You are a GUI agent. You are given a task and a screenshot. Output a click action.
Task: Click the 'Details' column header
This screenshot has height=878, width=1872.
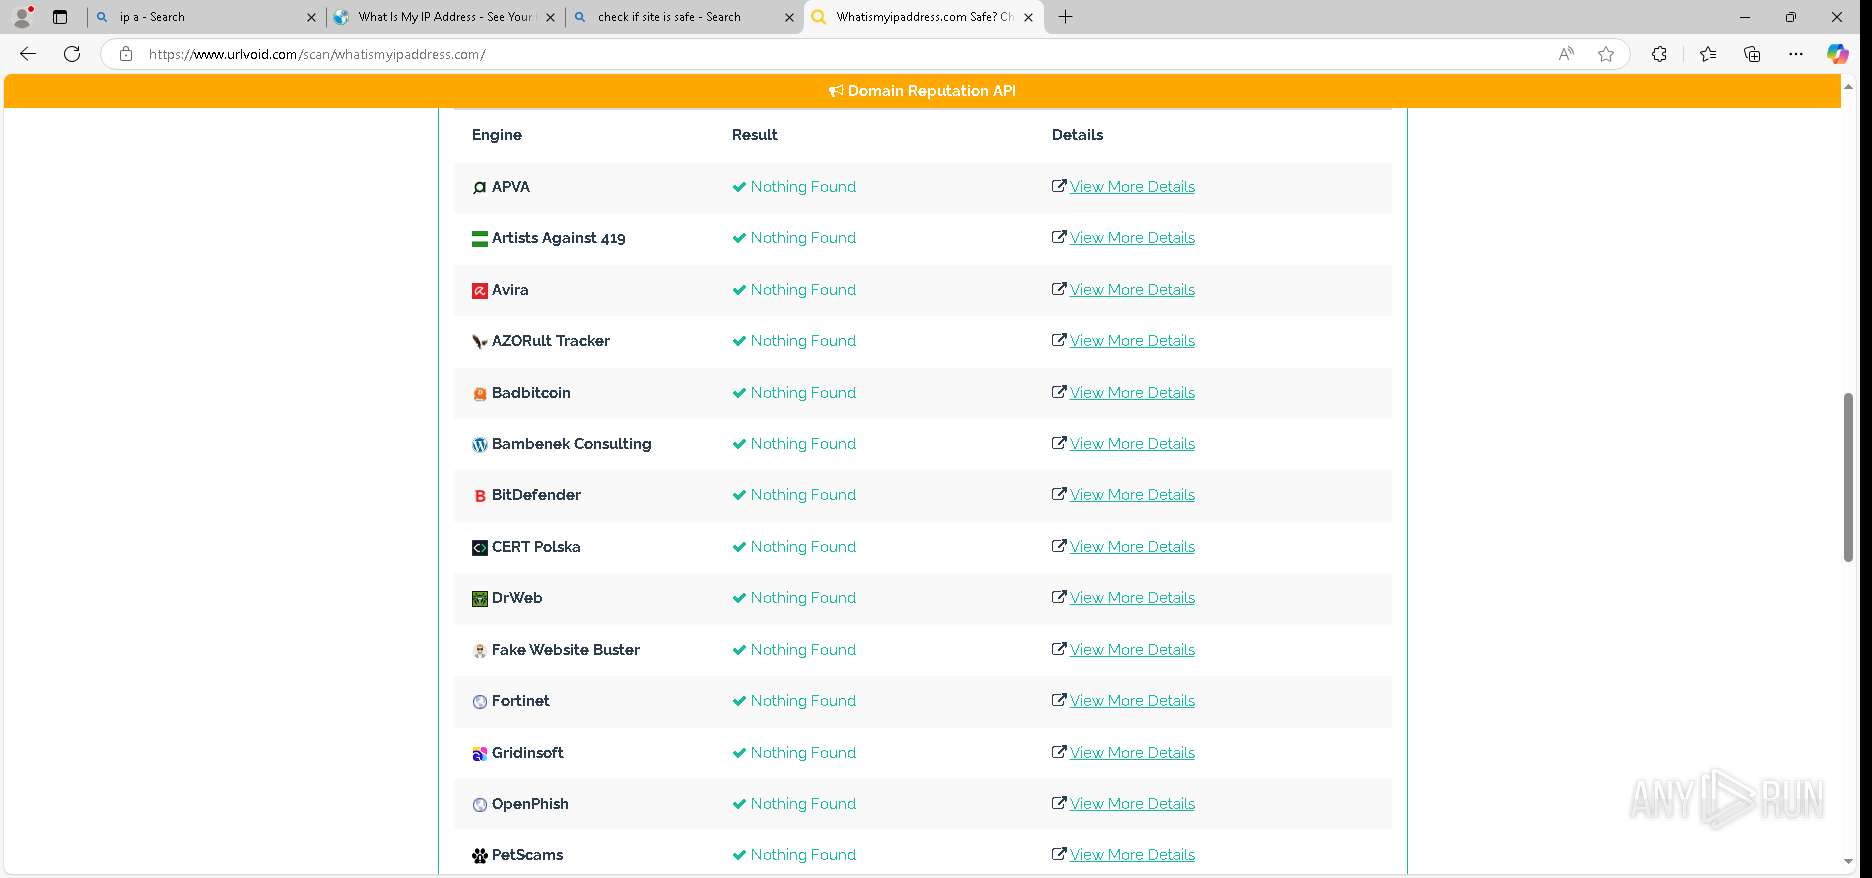[x=1077, y=135]
